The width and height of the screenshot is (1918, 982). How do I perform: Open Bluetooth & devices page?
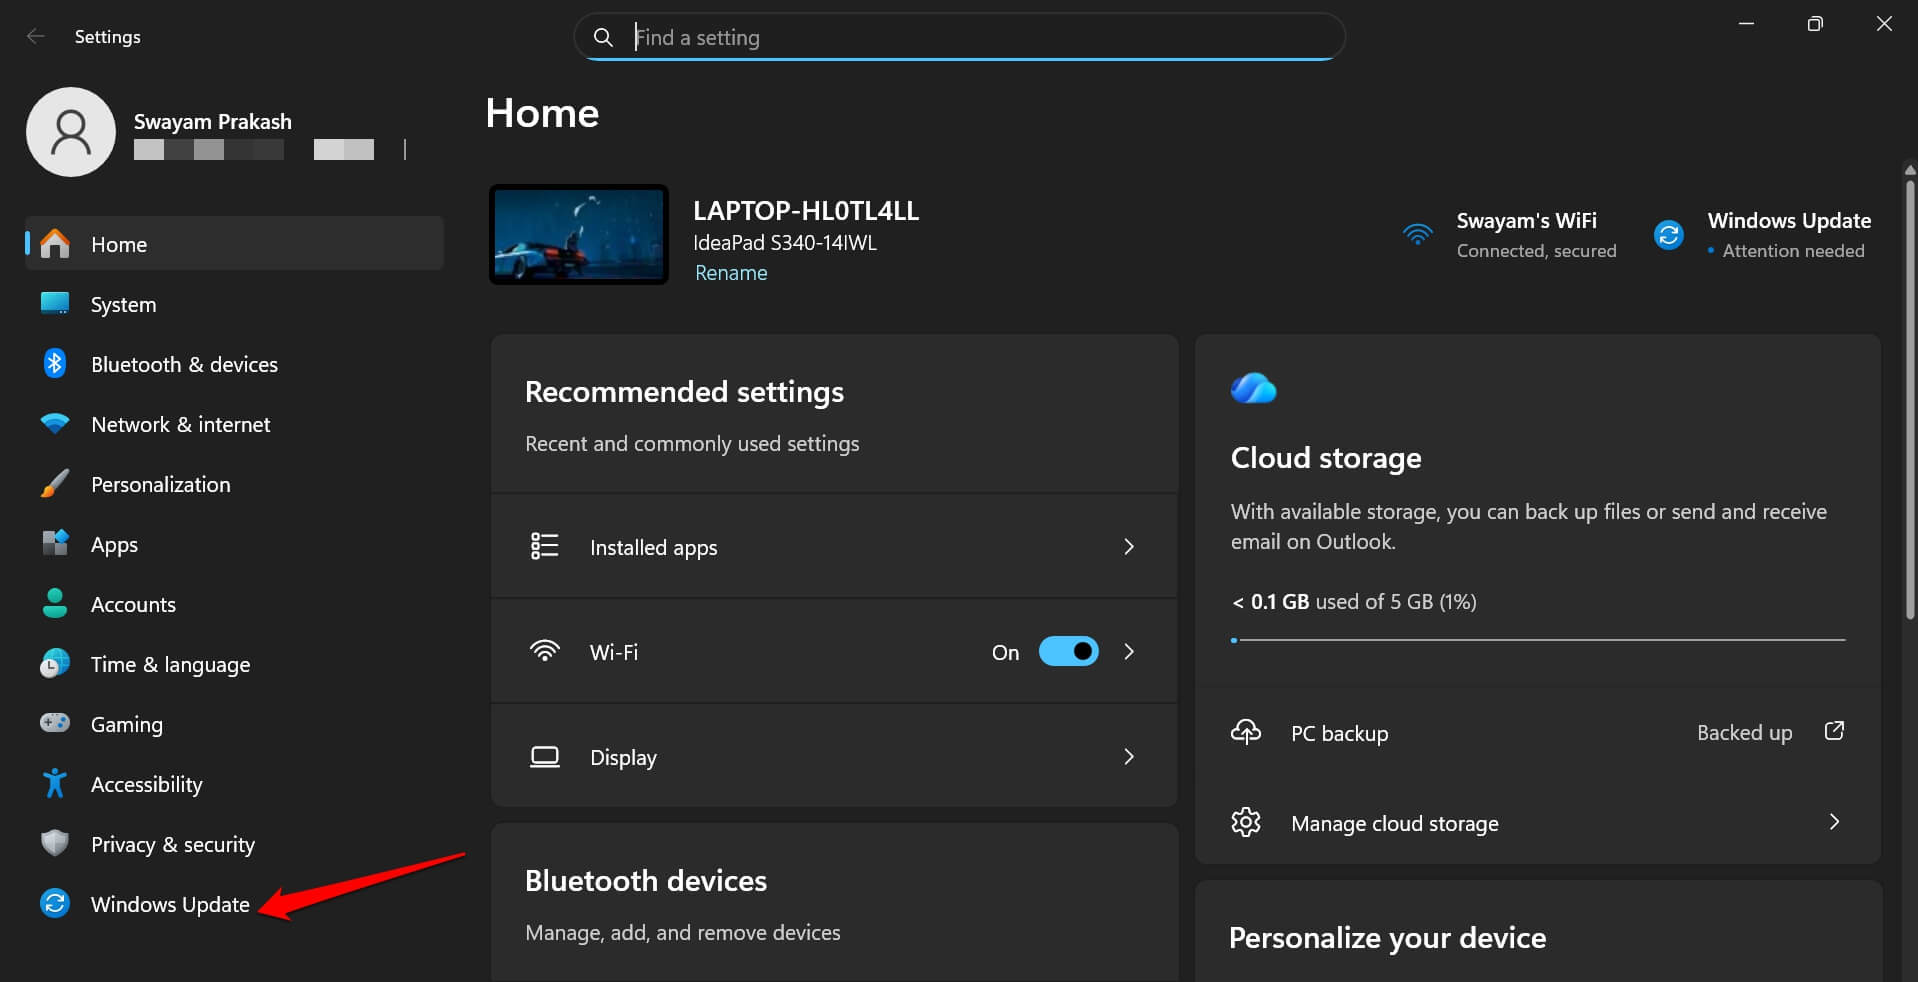click(235, 363)
